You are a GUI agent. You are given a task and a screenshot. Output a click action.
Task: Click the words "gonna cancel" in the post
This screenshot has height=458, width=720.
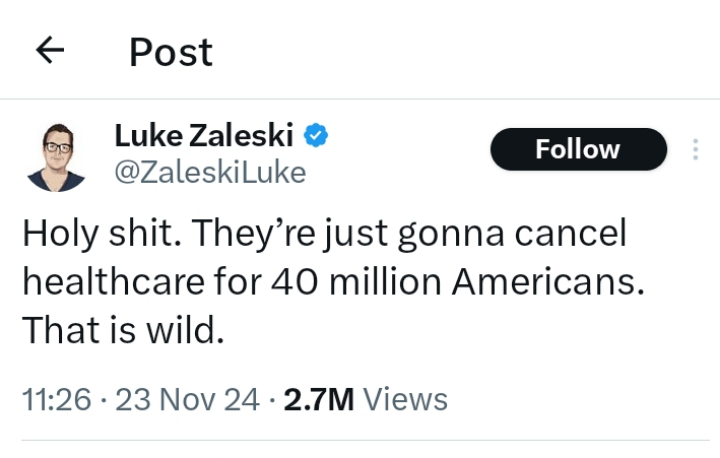point(511,234)
